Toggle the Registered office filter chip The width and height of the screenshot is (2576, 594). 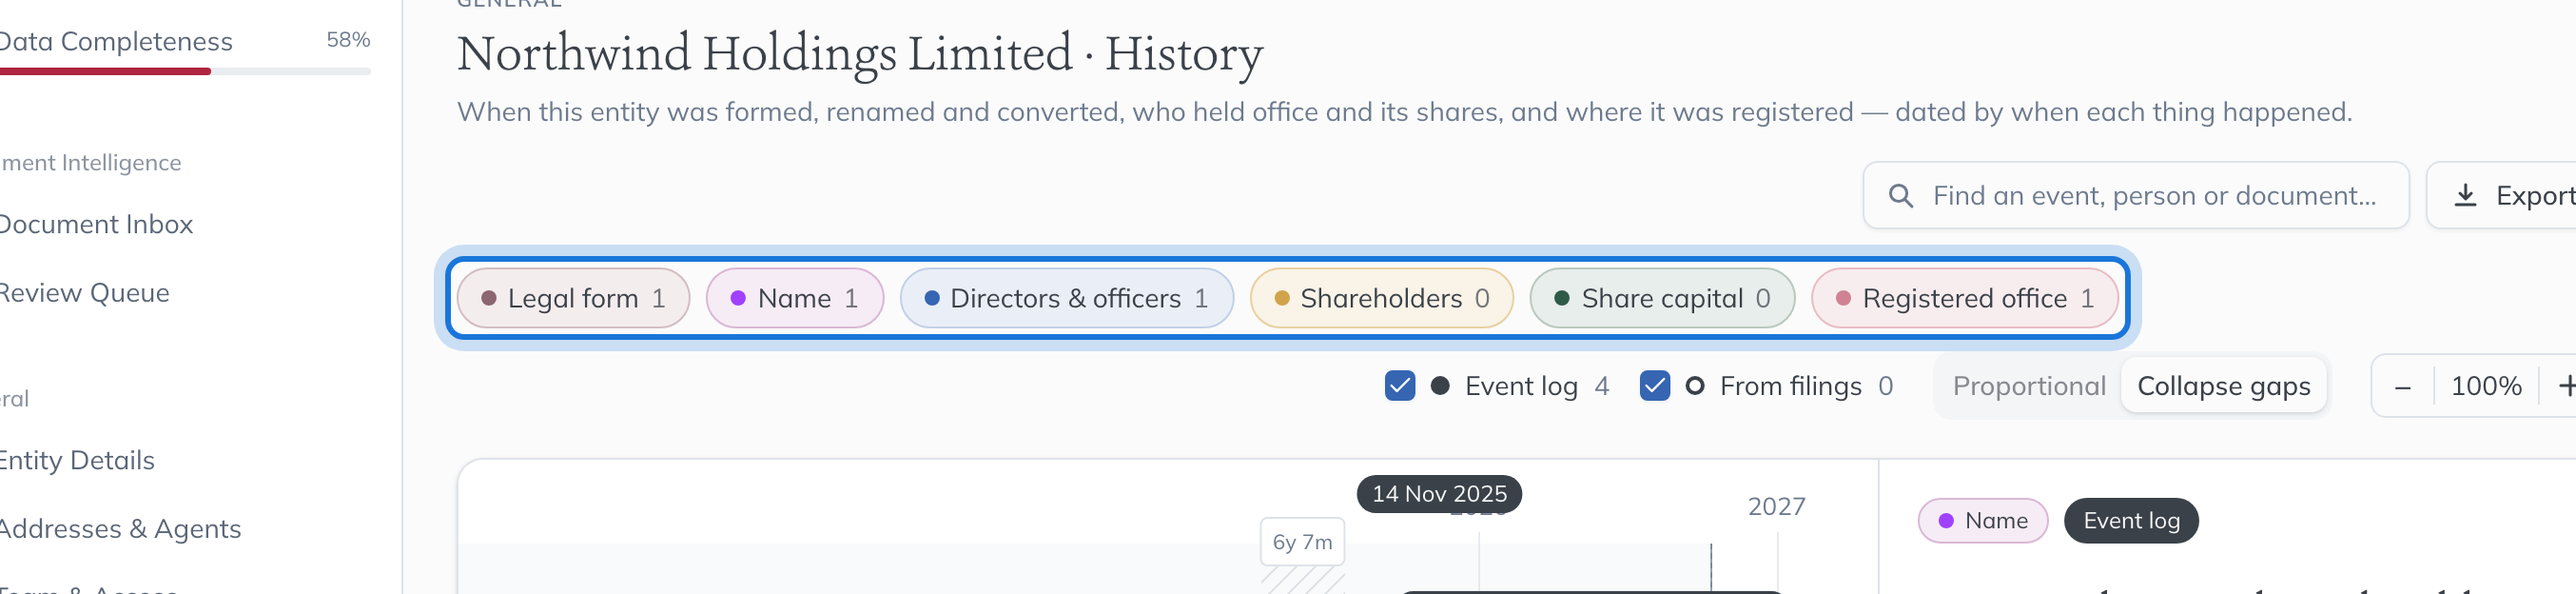click(x=1965, y=298)
